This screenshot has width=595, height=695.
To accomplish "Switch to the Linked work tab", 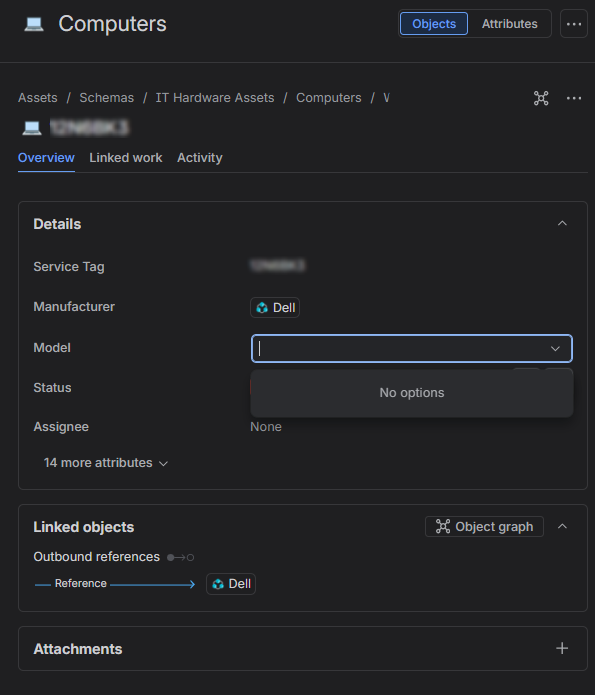I will 125,158.
